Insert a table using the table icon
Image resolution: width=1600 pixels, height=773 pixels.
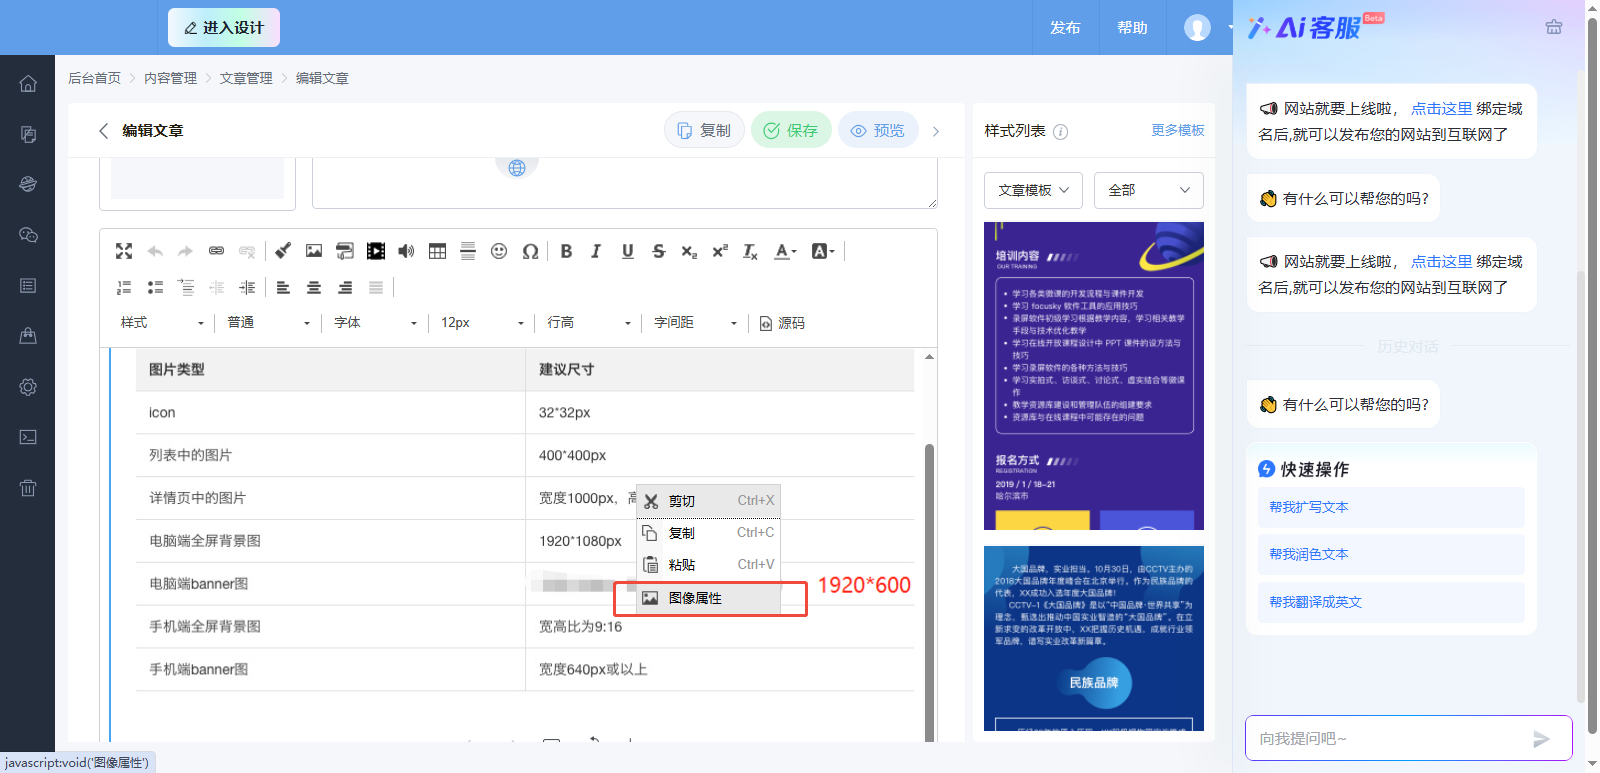(437, 251)
